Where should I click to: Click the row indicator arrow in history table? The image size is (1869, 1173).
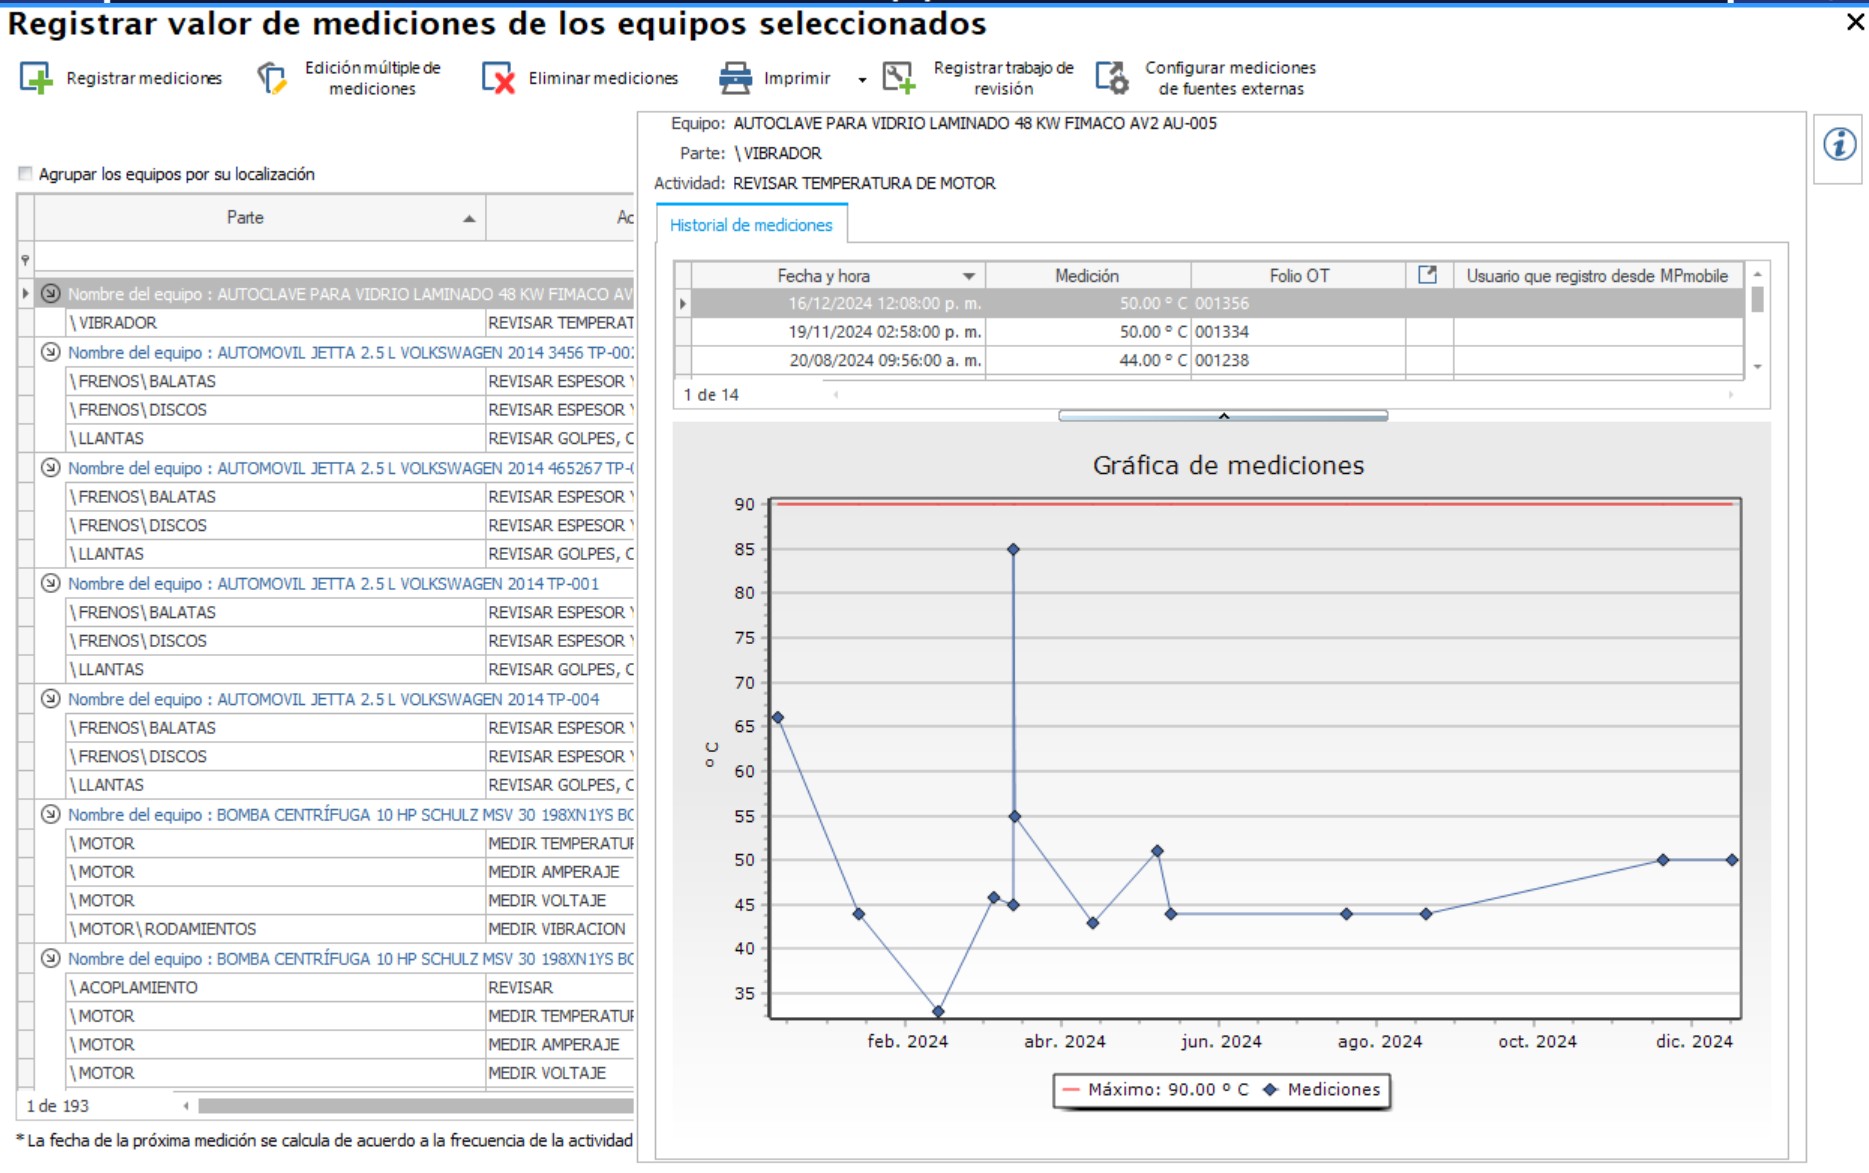point(683,303)
